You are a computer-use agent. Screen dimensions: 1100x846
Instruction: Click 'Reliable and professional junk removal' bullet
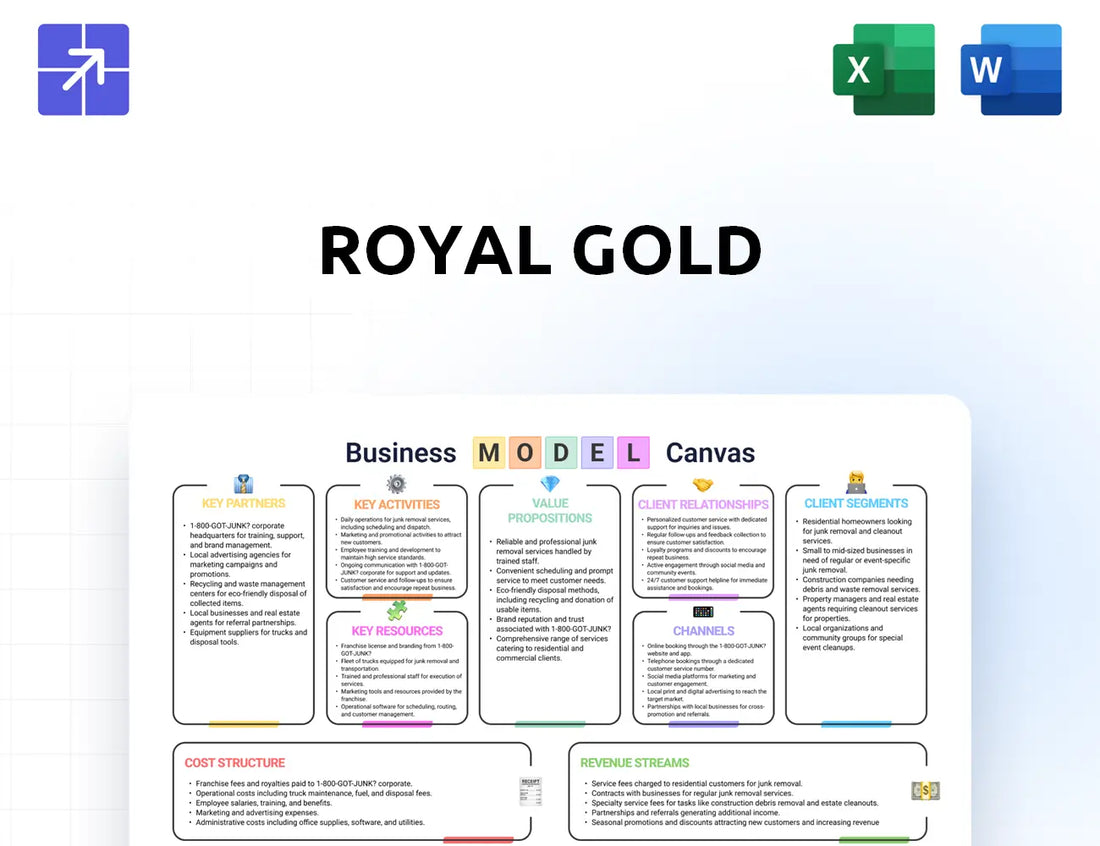click(546, 551)
